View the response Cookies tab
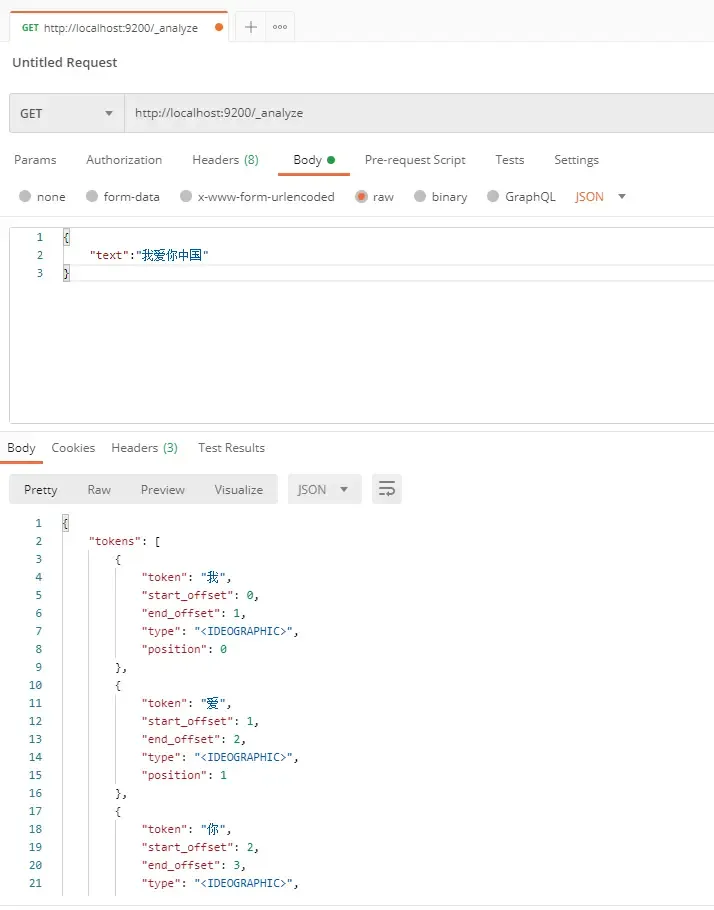The height and width of the screenshot is (910, 714). pyautogui.click(x=73, y=448)
